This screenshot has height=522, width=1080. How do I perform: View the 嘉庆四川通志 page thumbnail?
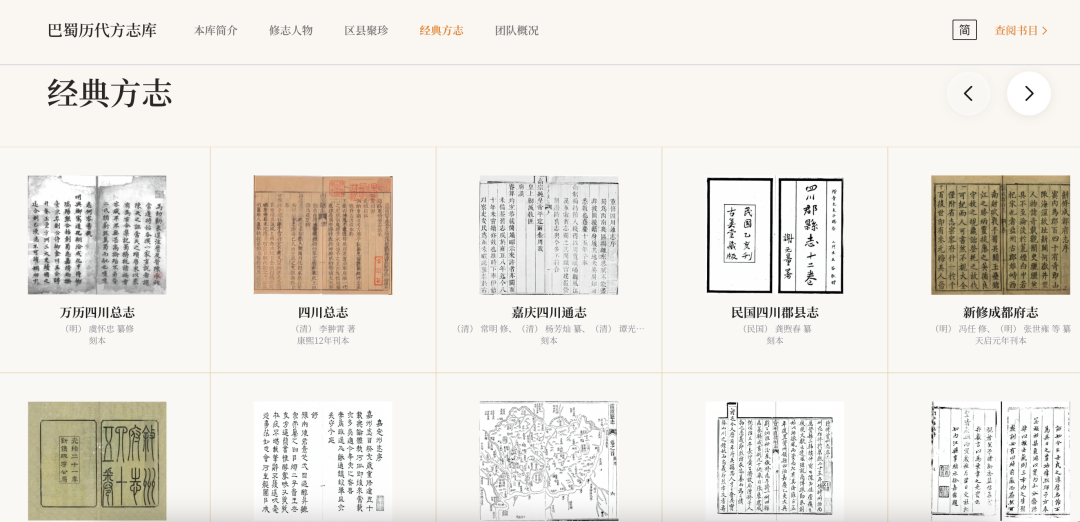[549, 235]
